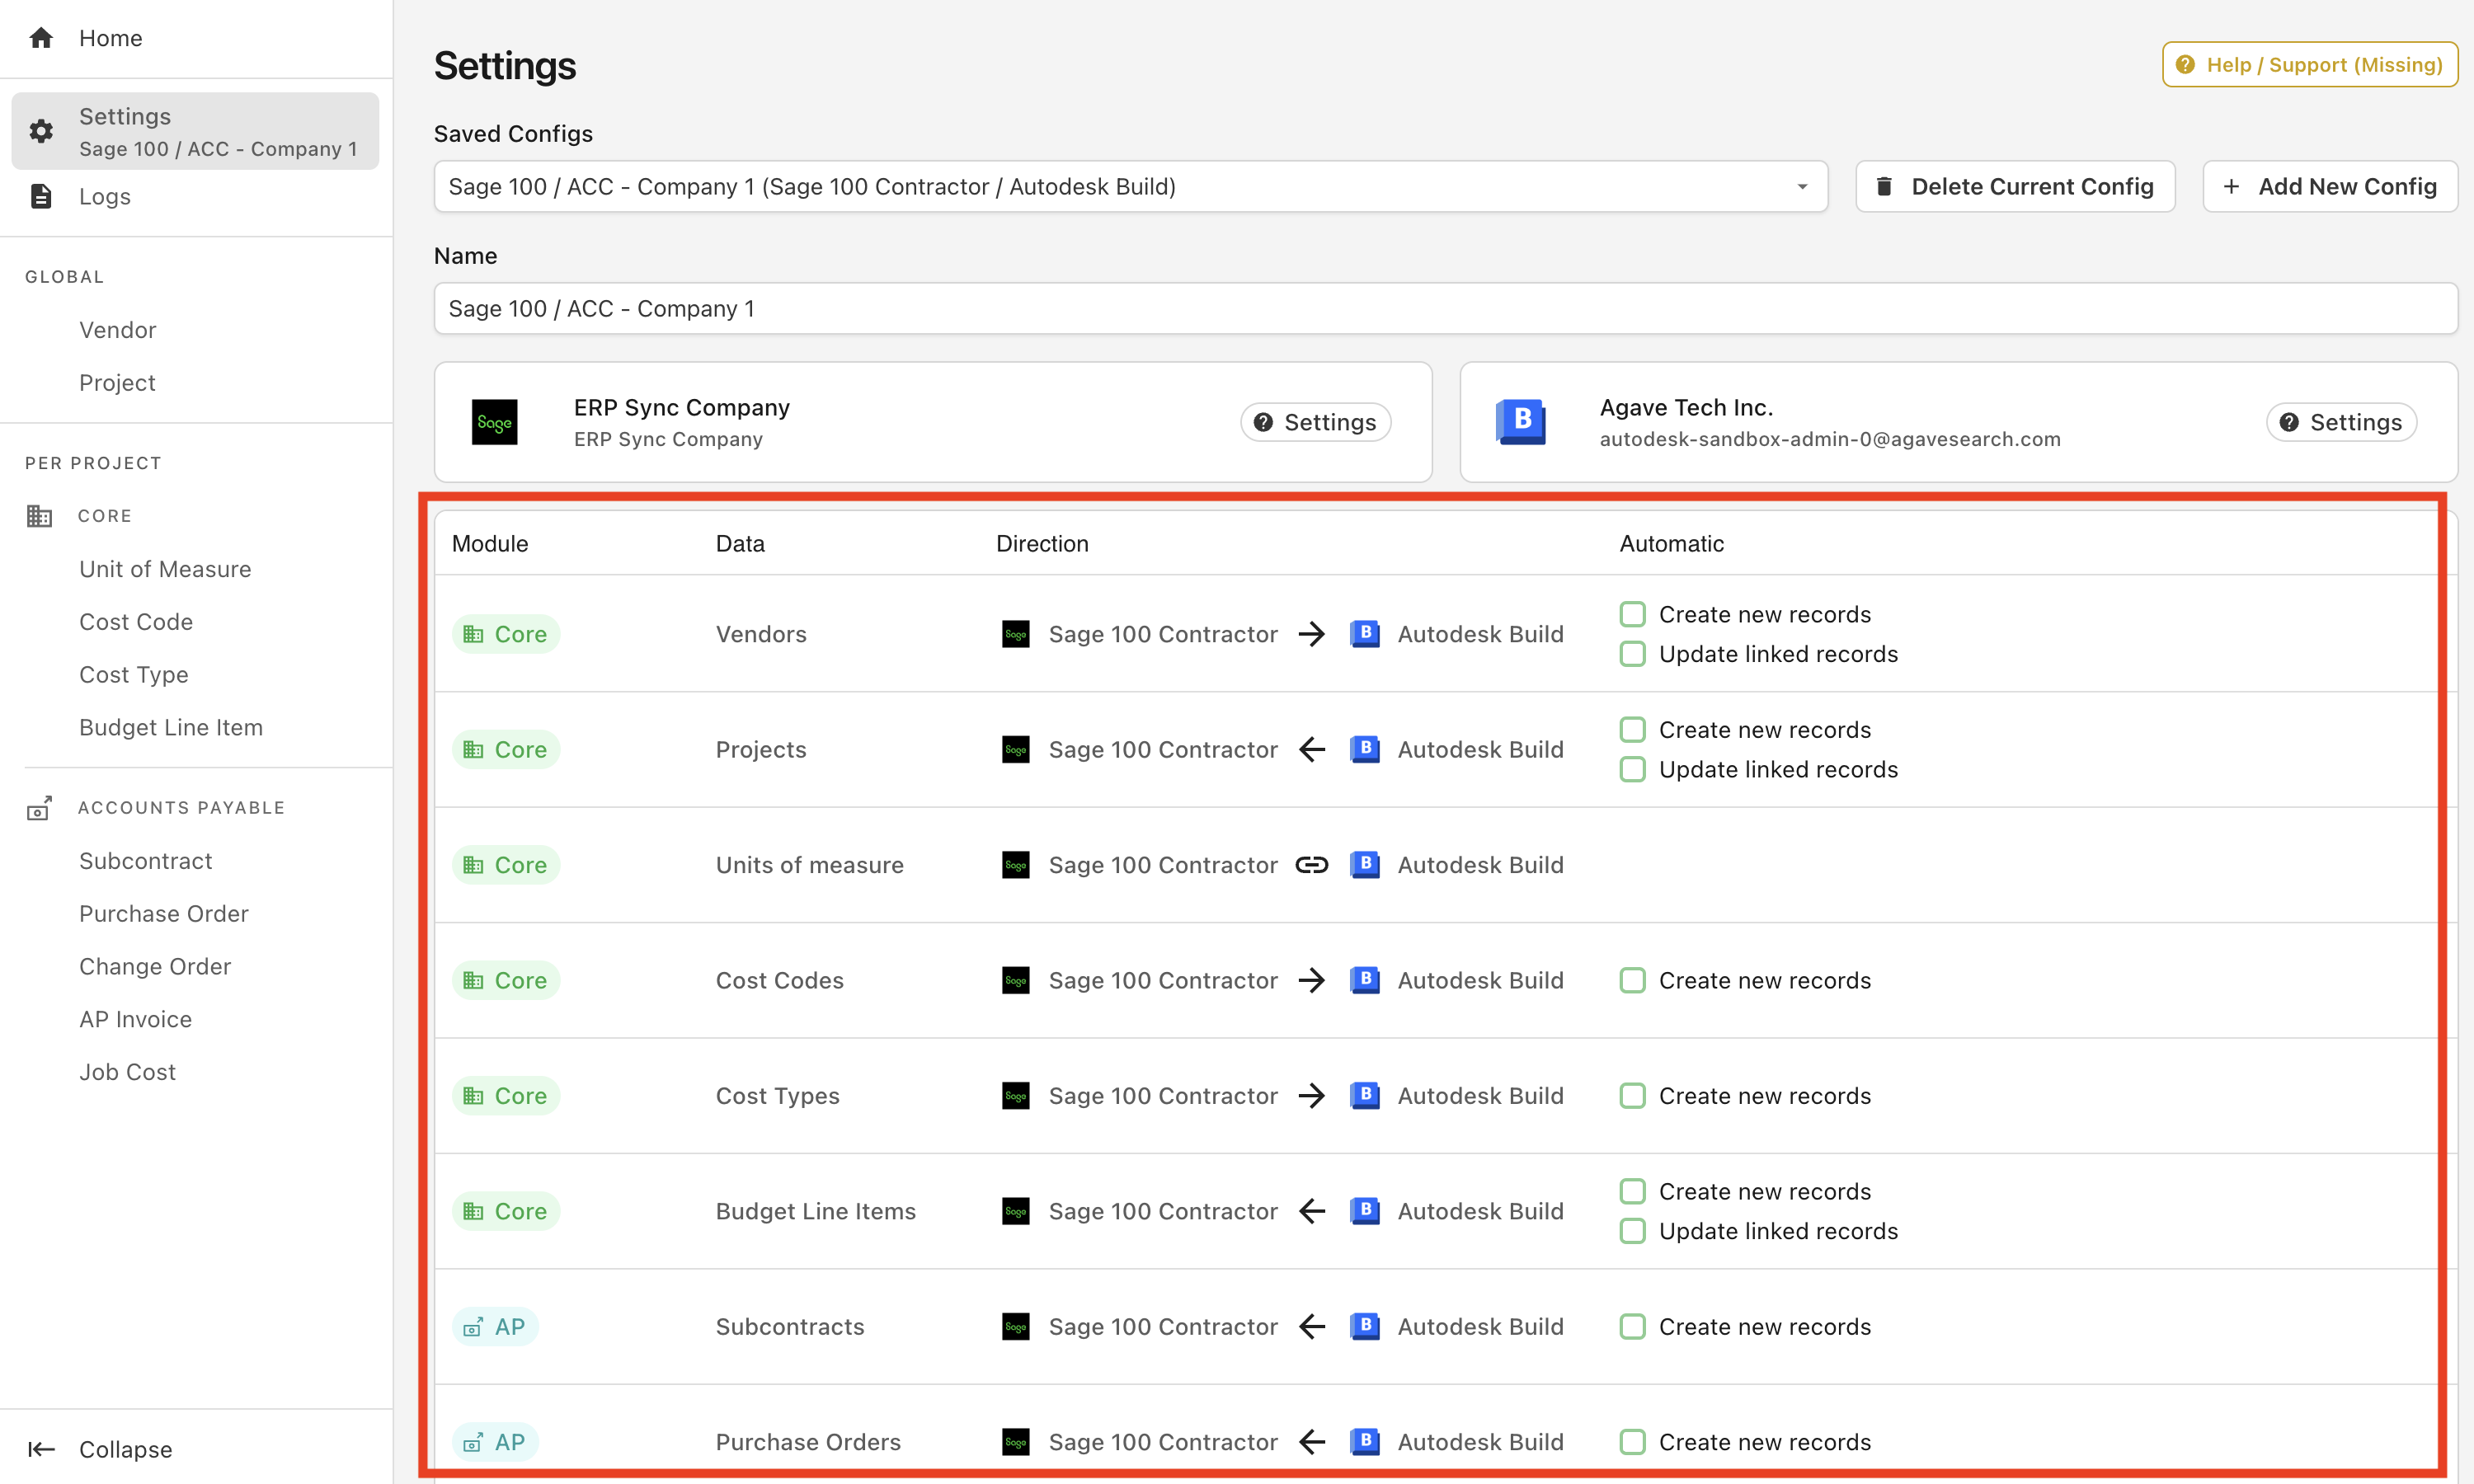Enable Create new records for Vendors
This screenshot has width=2474, height=1484.
tap(1633, 614)
